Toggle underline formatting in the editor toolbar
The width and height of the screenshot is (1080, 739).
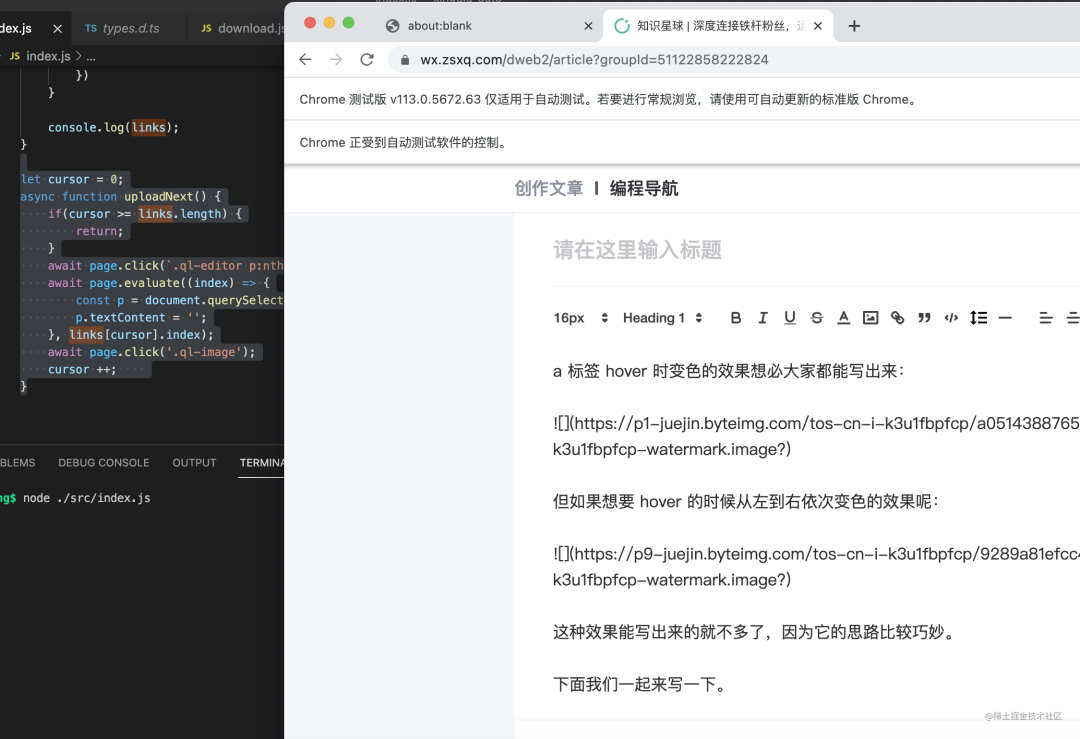(789, 318)
